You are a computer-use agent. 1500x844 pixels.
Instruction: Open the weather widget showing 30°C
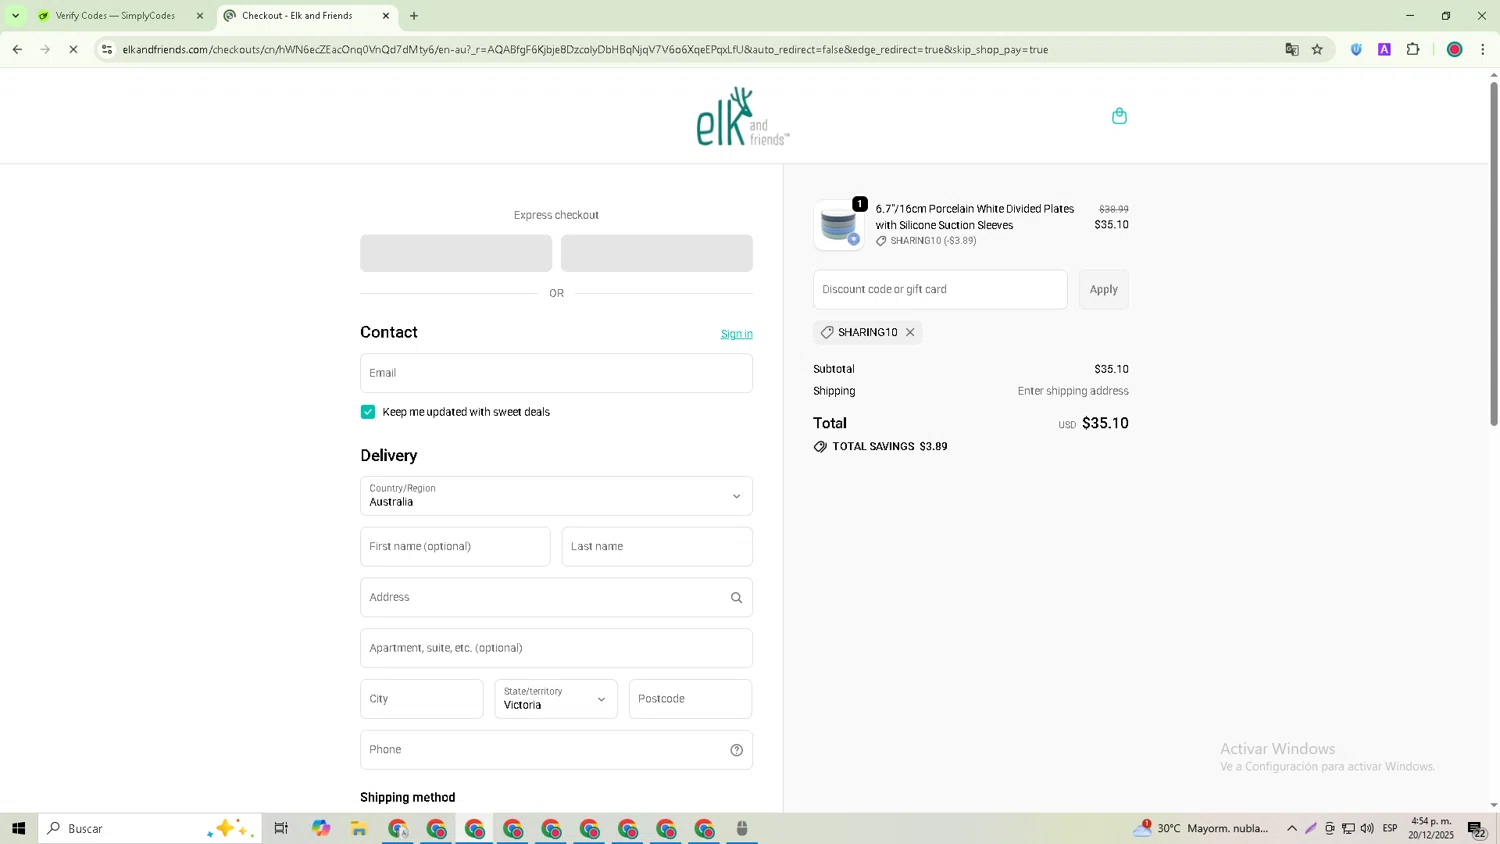coord(1202,829)
